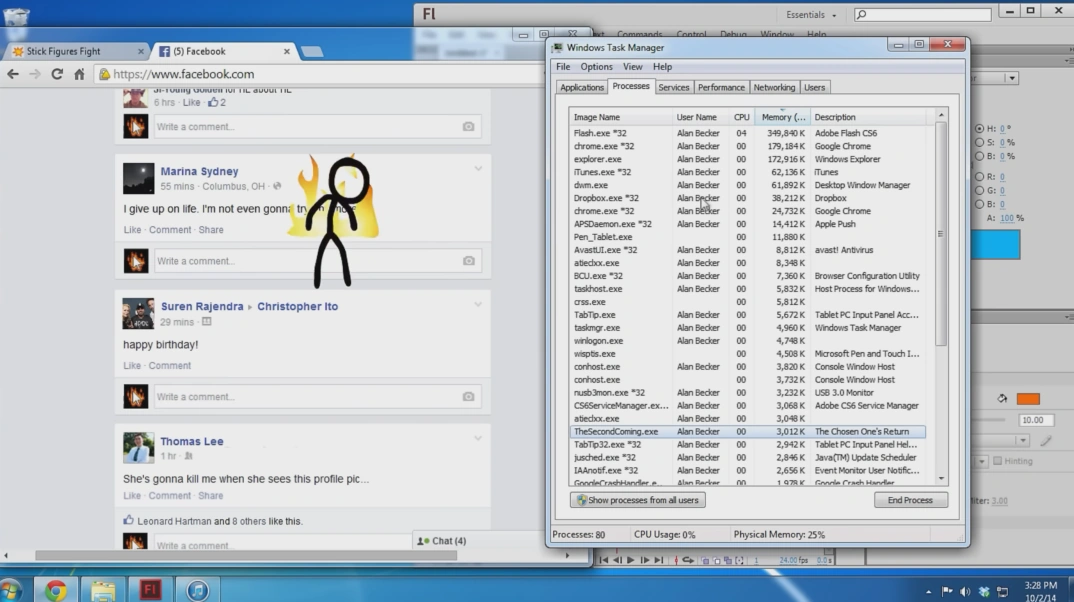Go back using Chrome's back arrow
The image size is (1074, 602).
pyautogui.click(x=13, y=74)
